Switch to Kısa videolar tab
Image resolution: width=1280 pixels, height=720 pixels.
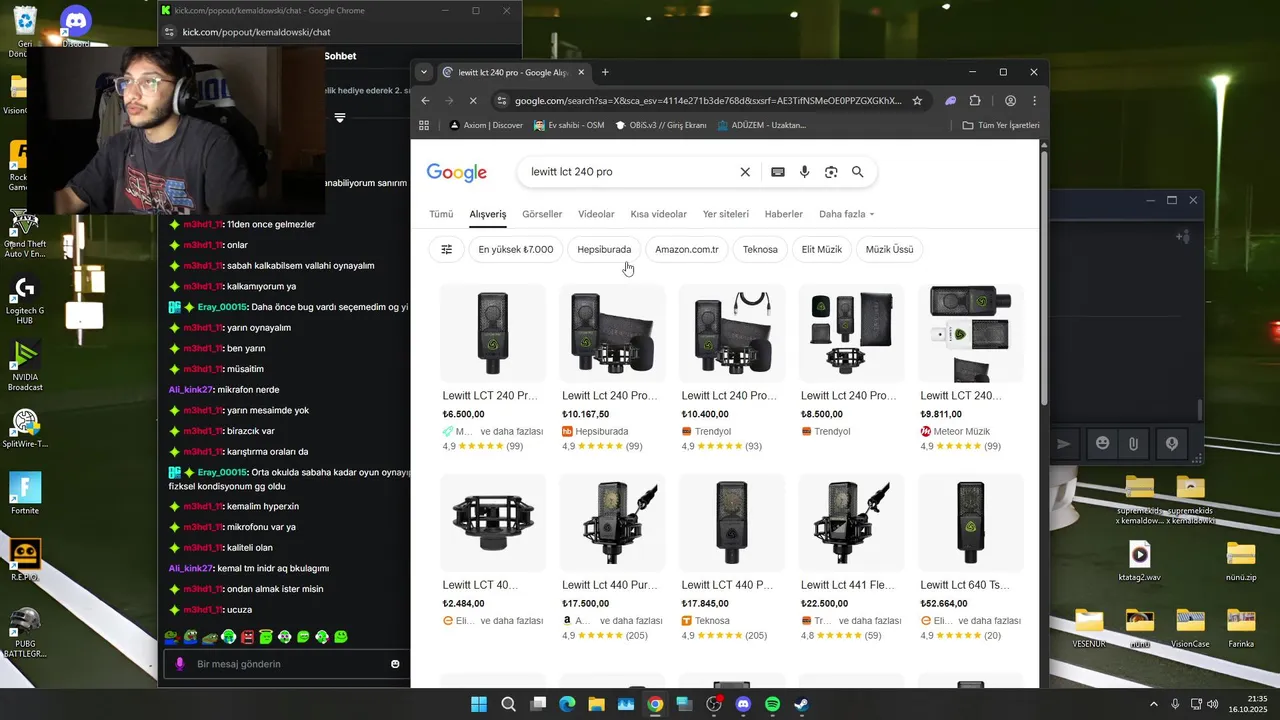(658, 214)
